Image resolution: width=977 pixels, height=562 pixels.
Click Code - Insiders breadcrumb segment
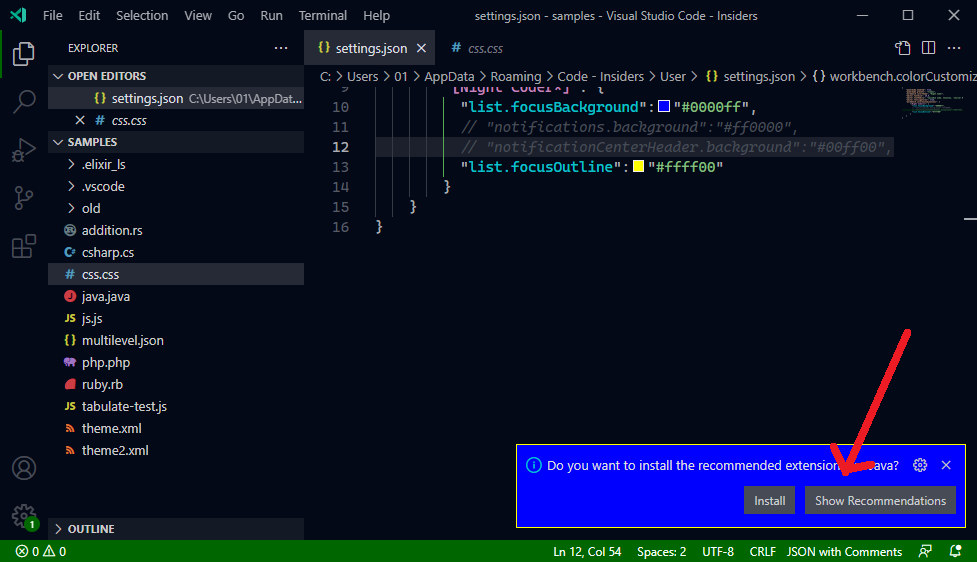(x=601, y=76)
